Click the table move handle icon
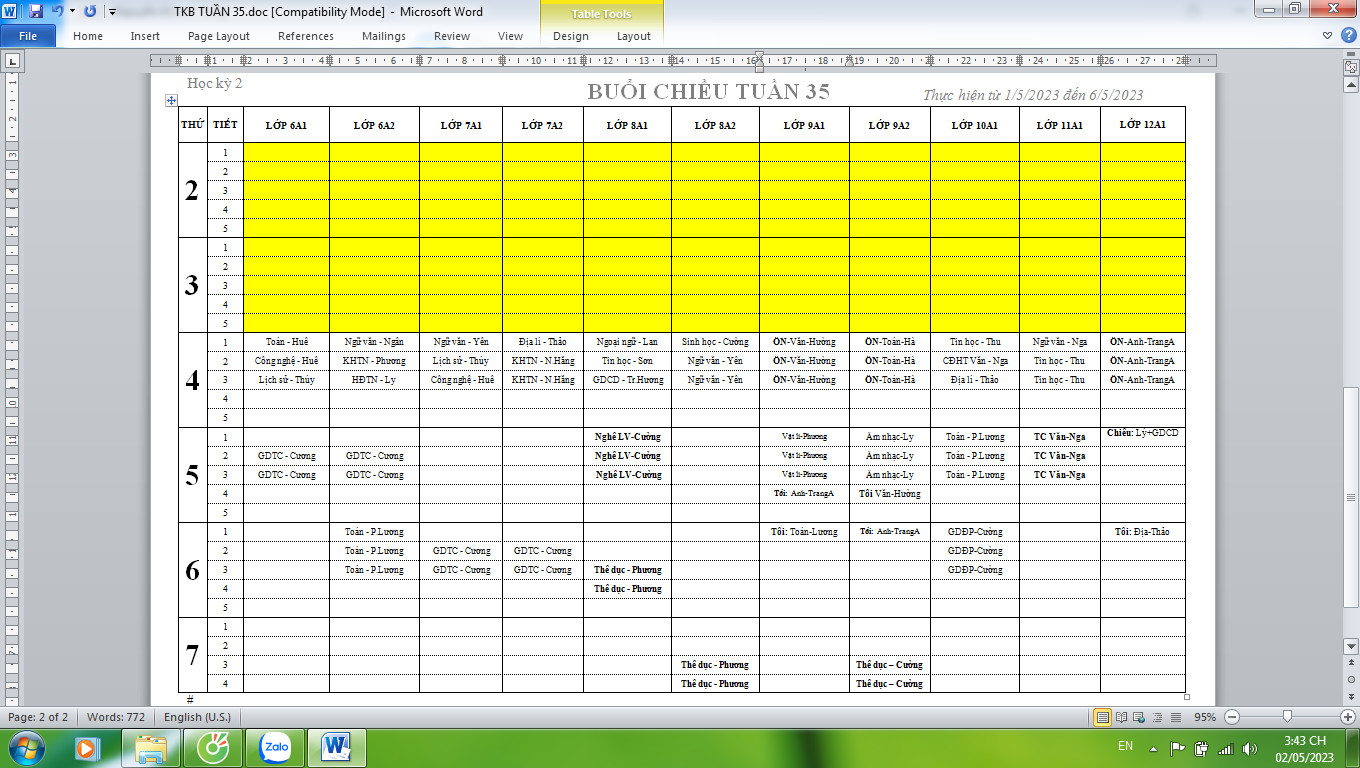The image size is (1360, 768). pyautogui.click(x=171, y=100)
